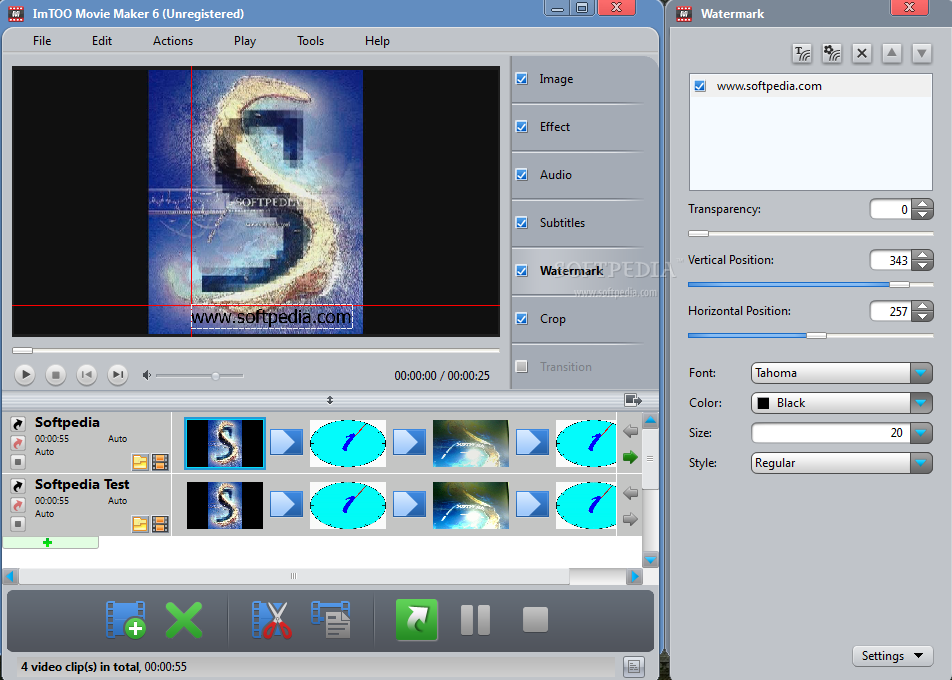Toggle the Crop checkbox
This screenshot has width=952, height=680.
click(x=522, y=318)
